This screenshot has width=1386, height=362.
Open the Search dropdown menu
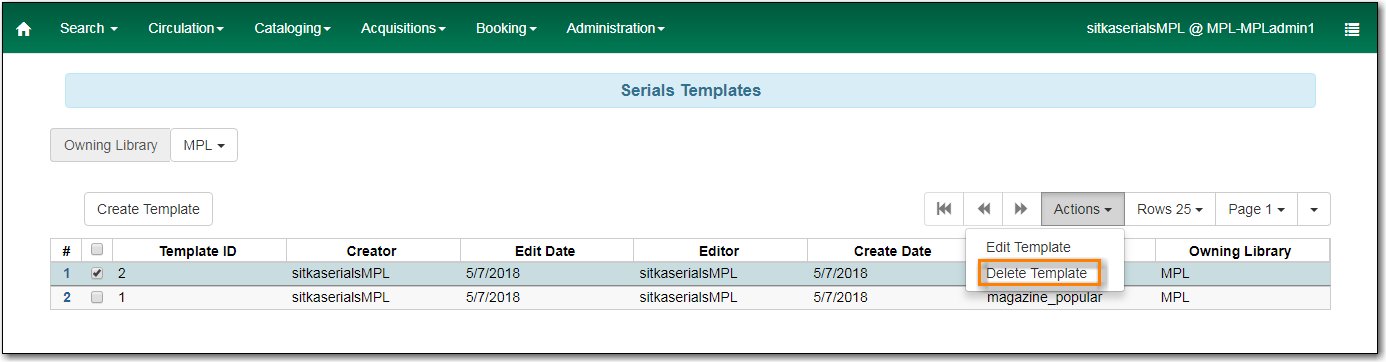89,29
